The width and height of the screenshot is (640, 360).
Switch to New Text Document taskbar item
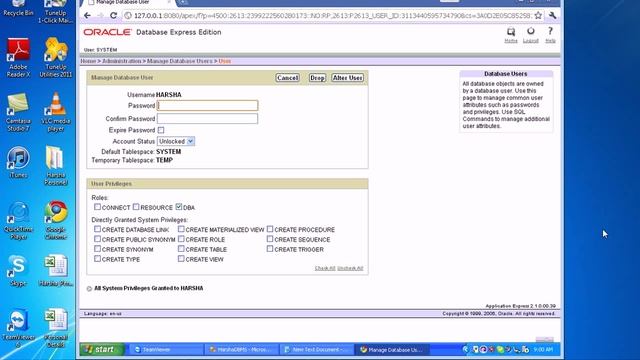click(x=316, y=349)
